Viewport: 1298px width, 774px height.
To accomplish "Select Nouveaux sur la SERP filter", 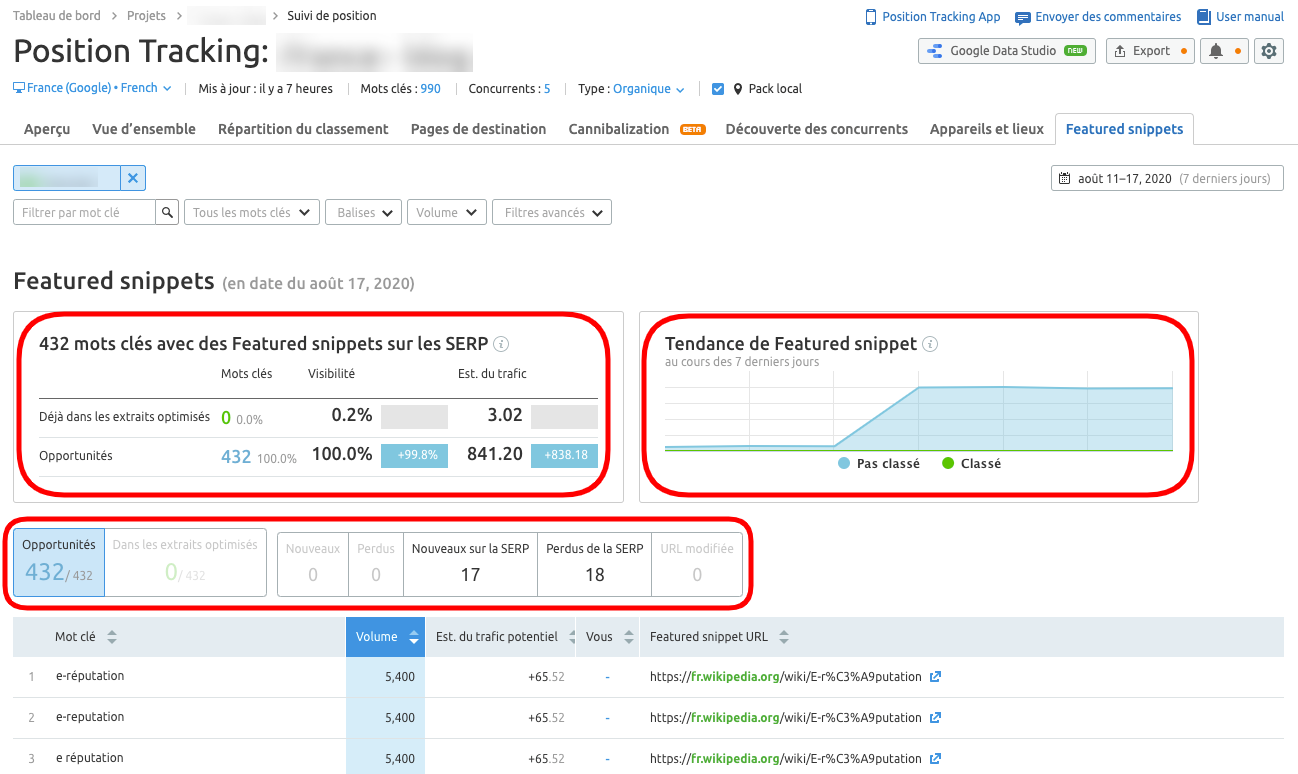I will 470,562.
